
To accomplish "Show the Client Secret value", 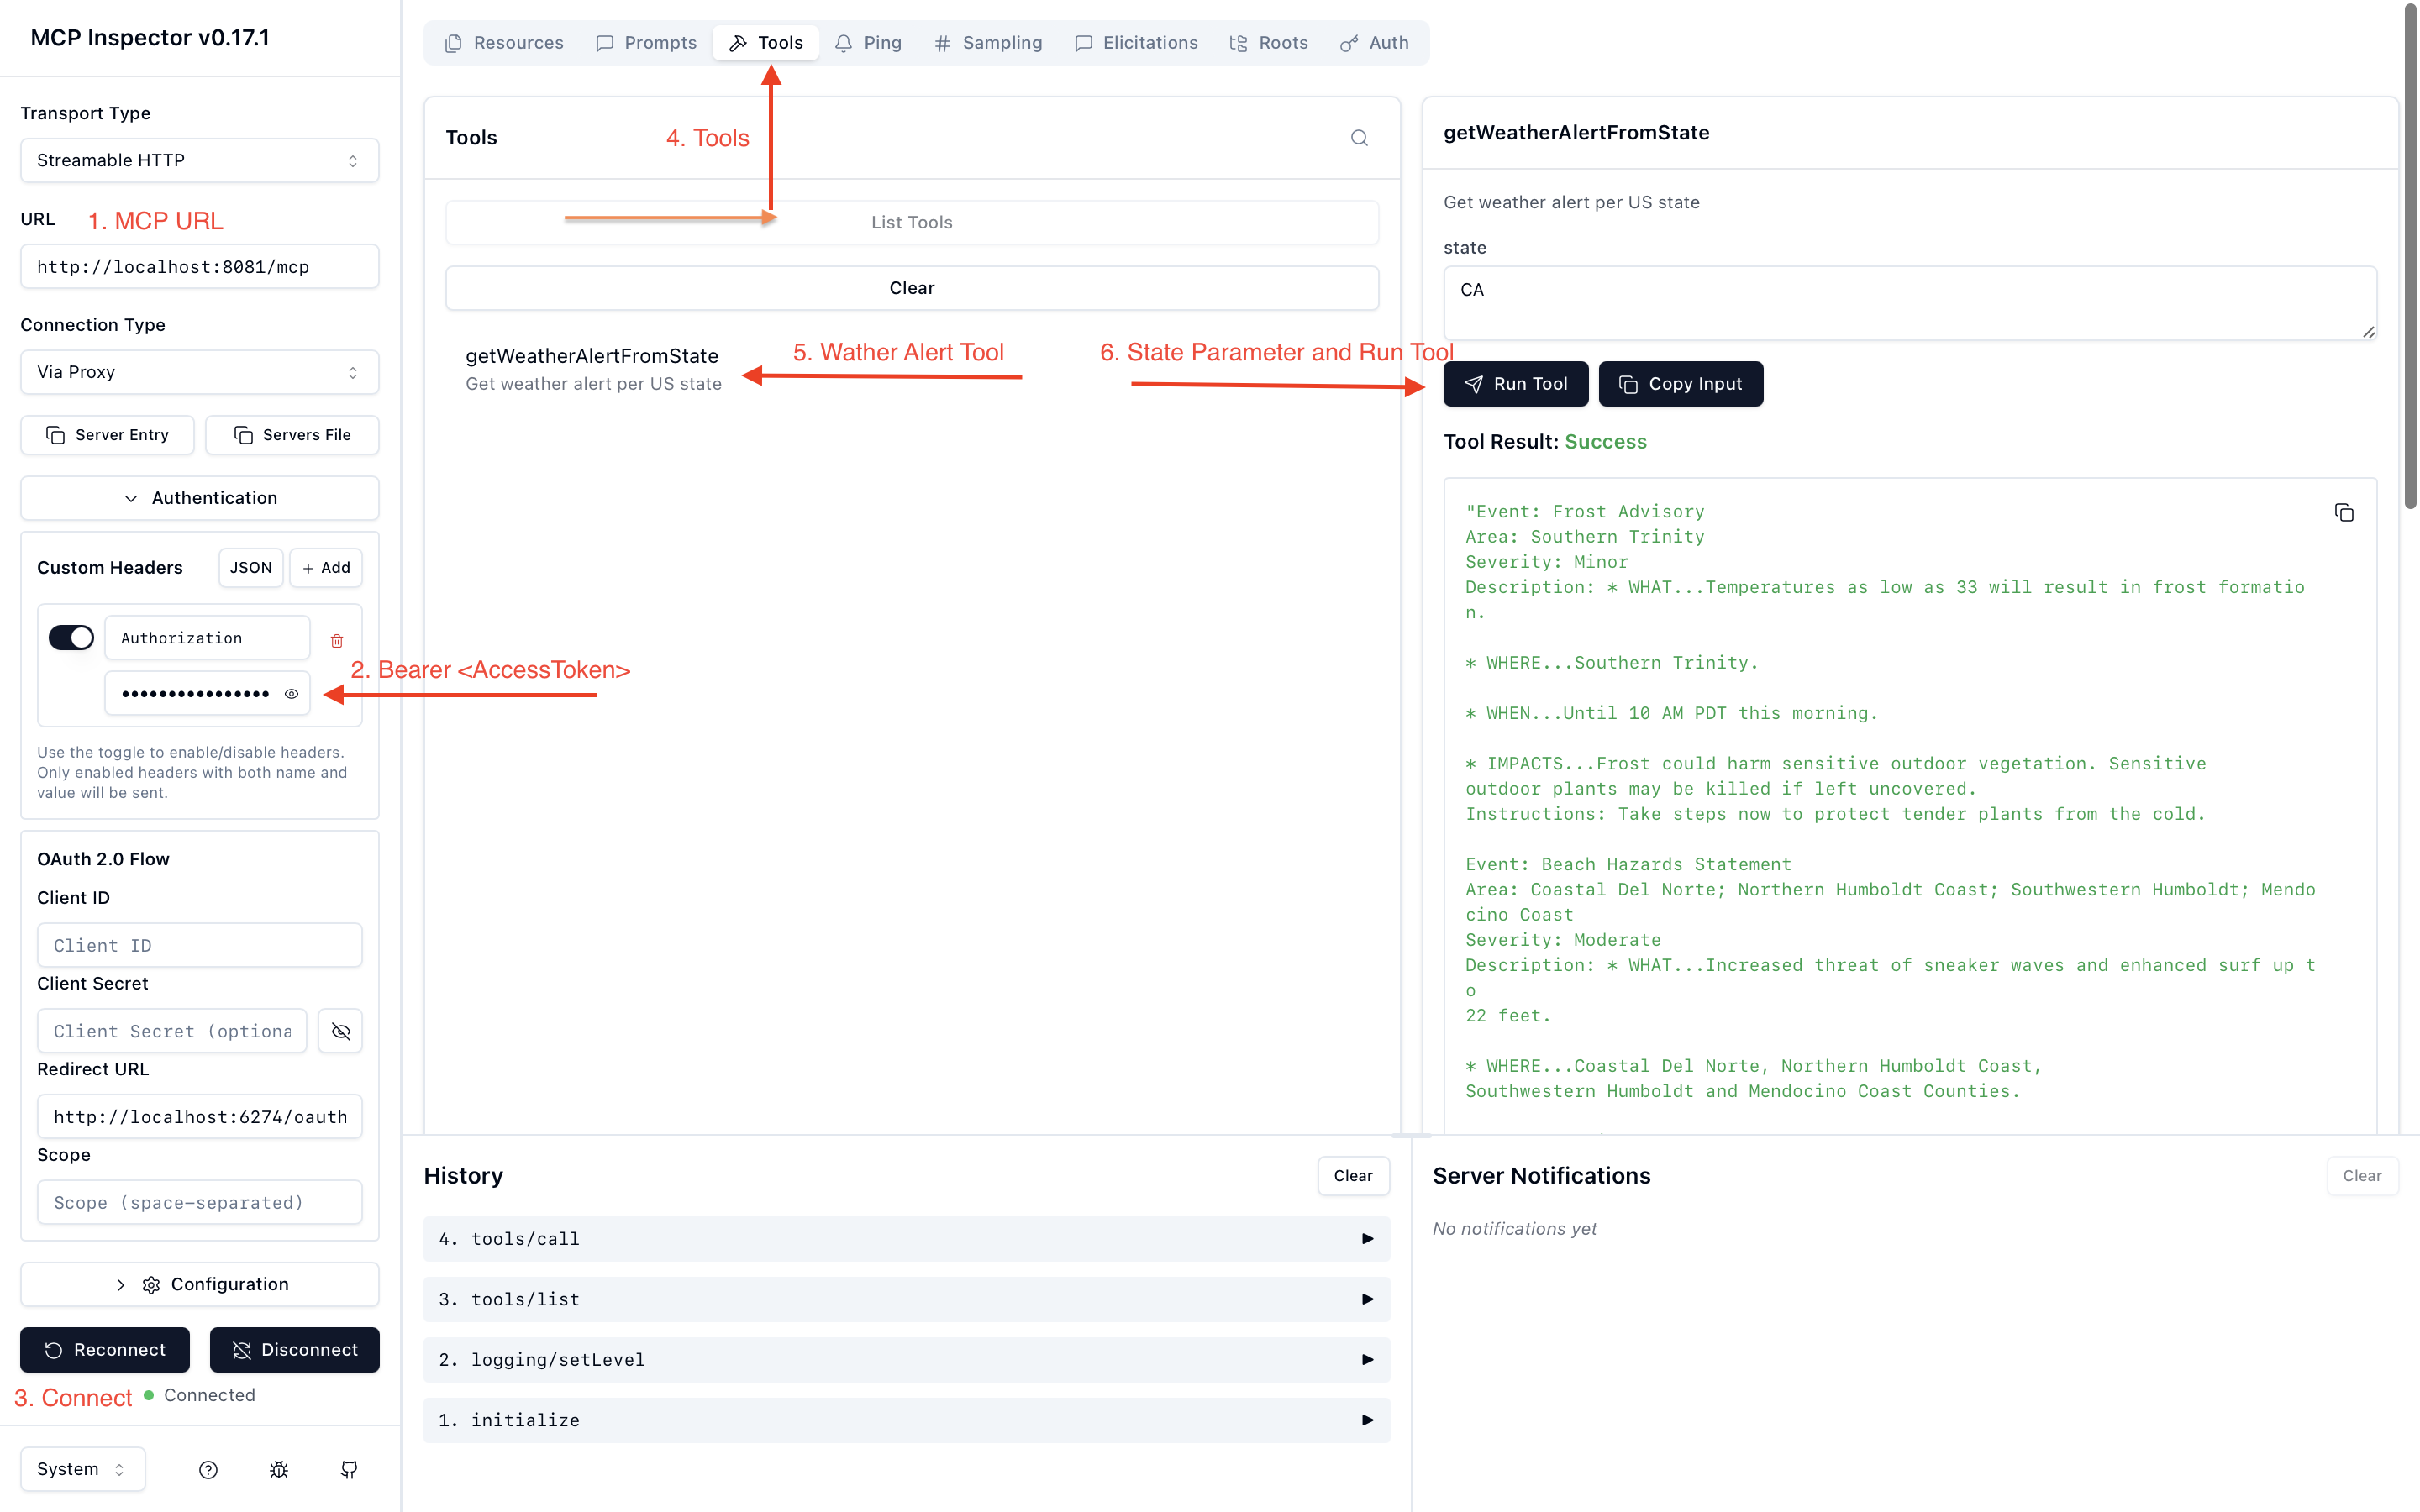I will [x=340, y=1031].
